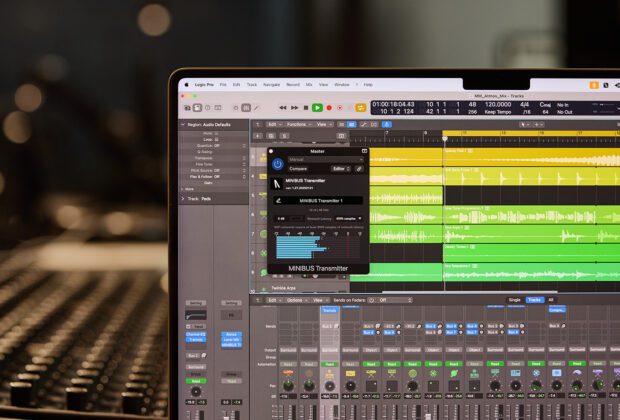Click the Stop button in transport
Screen dimensions: 620x420
(x=306, y=107)
